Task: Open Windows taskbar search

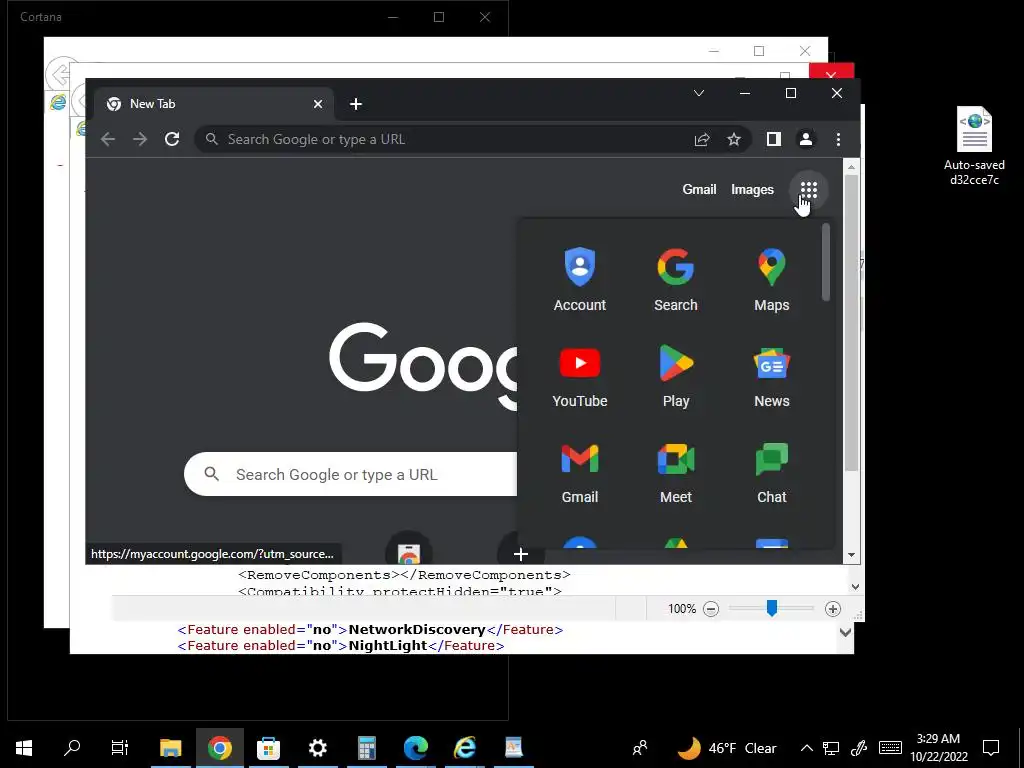Action: (x=72, y=748)
